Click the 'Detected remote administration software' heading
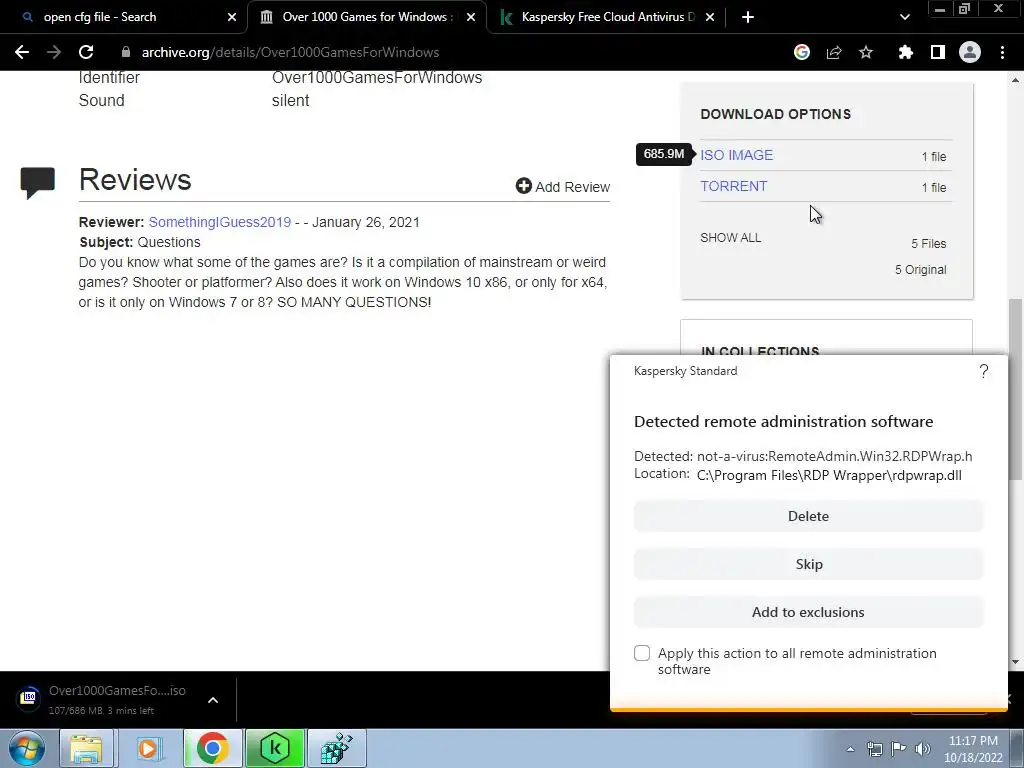Screen dimensions: 1024x768 click(783, 422)
